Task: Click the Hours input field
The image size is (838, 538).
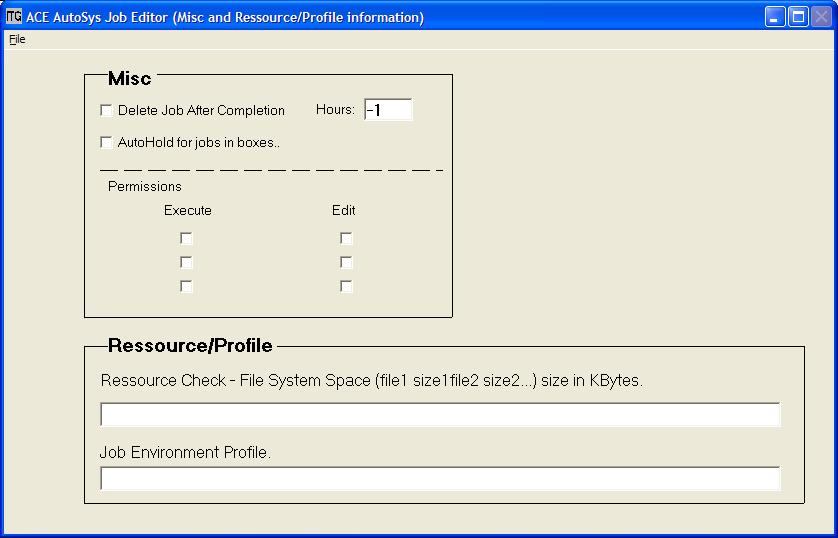Action: point(388,110)
